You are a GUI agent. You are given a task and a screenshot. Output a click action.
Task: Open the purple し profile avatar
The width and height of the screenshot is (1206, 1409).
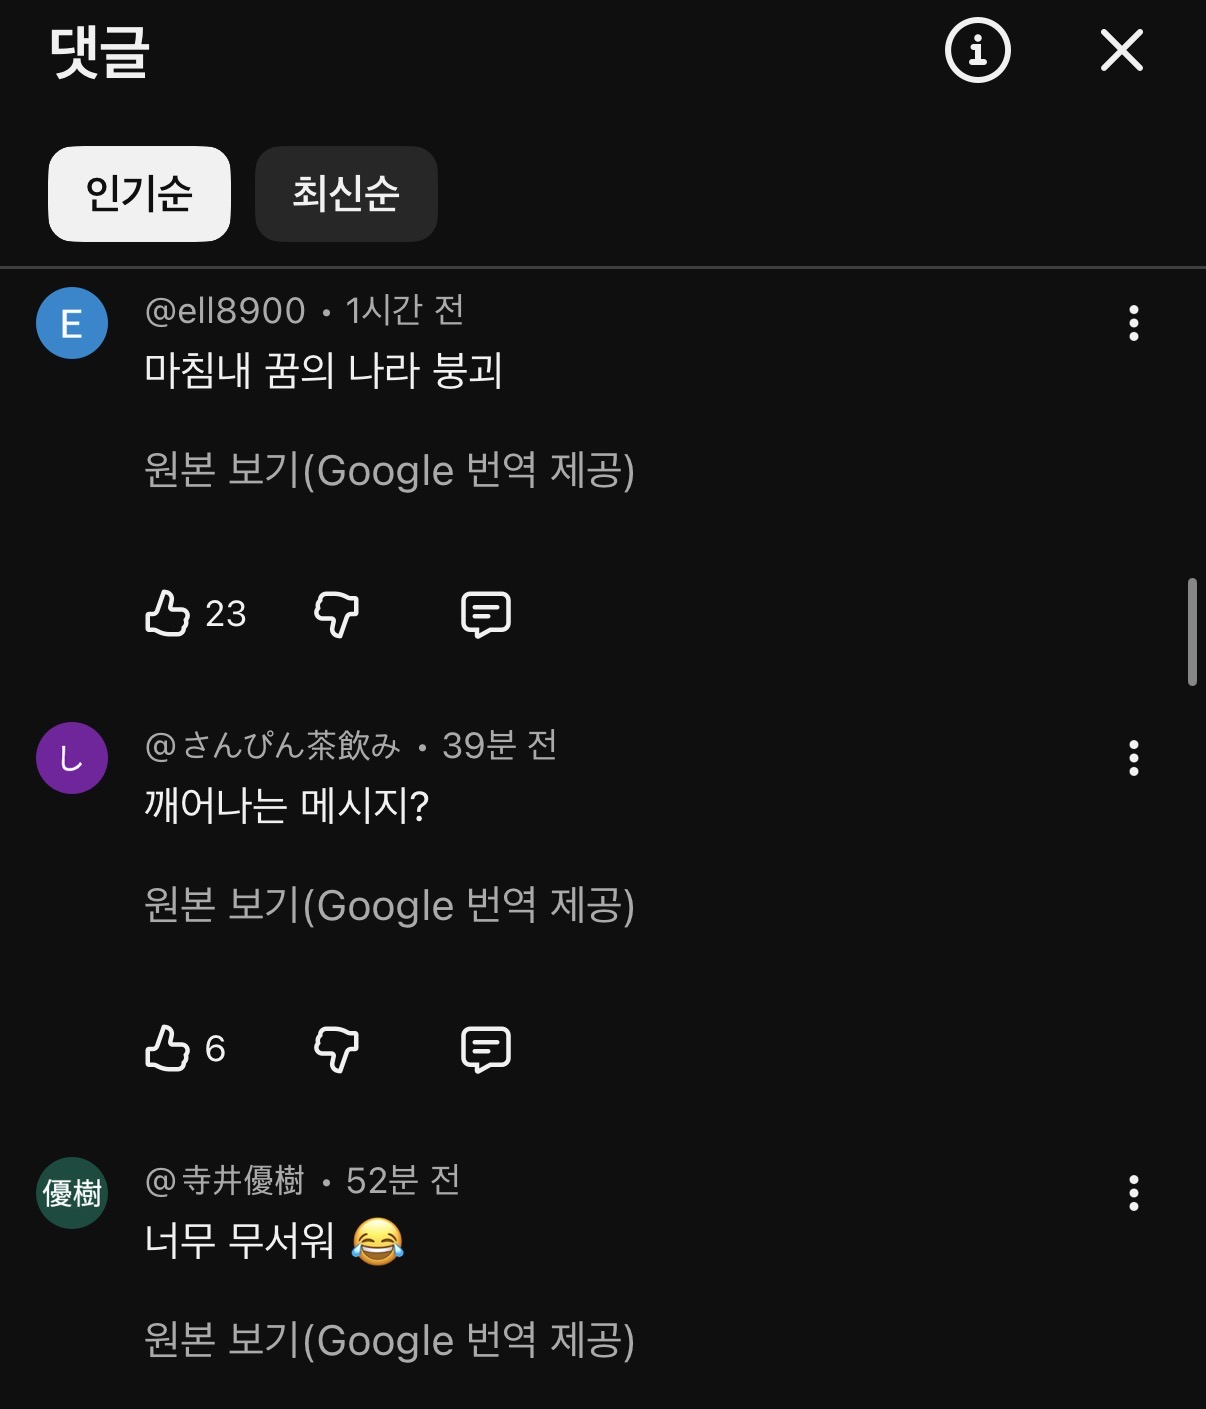[x=72, y=758]
